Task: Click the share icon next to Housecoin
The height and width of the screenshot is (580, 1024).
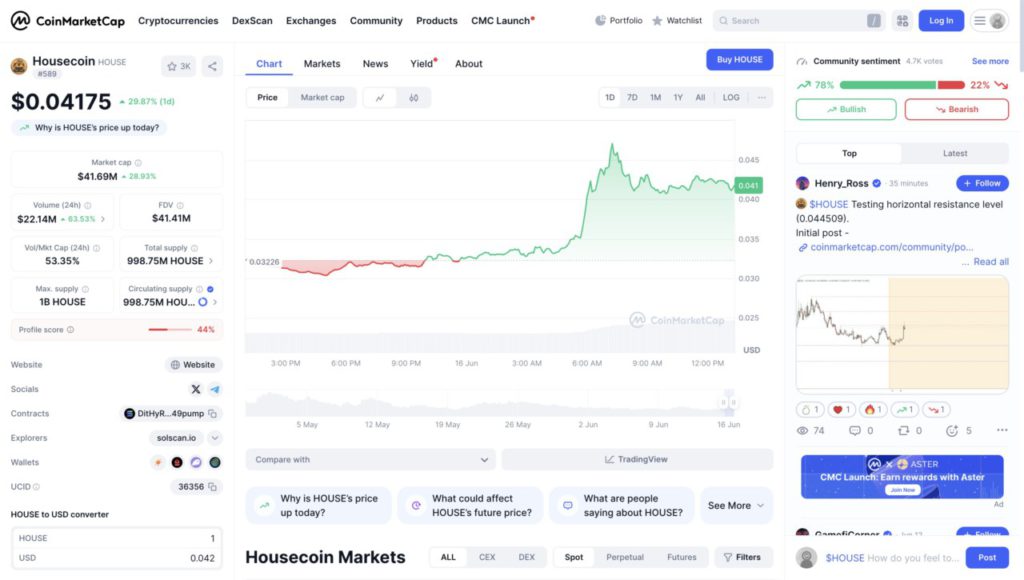Action: 212,66
